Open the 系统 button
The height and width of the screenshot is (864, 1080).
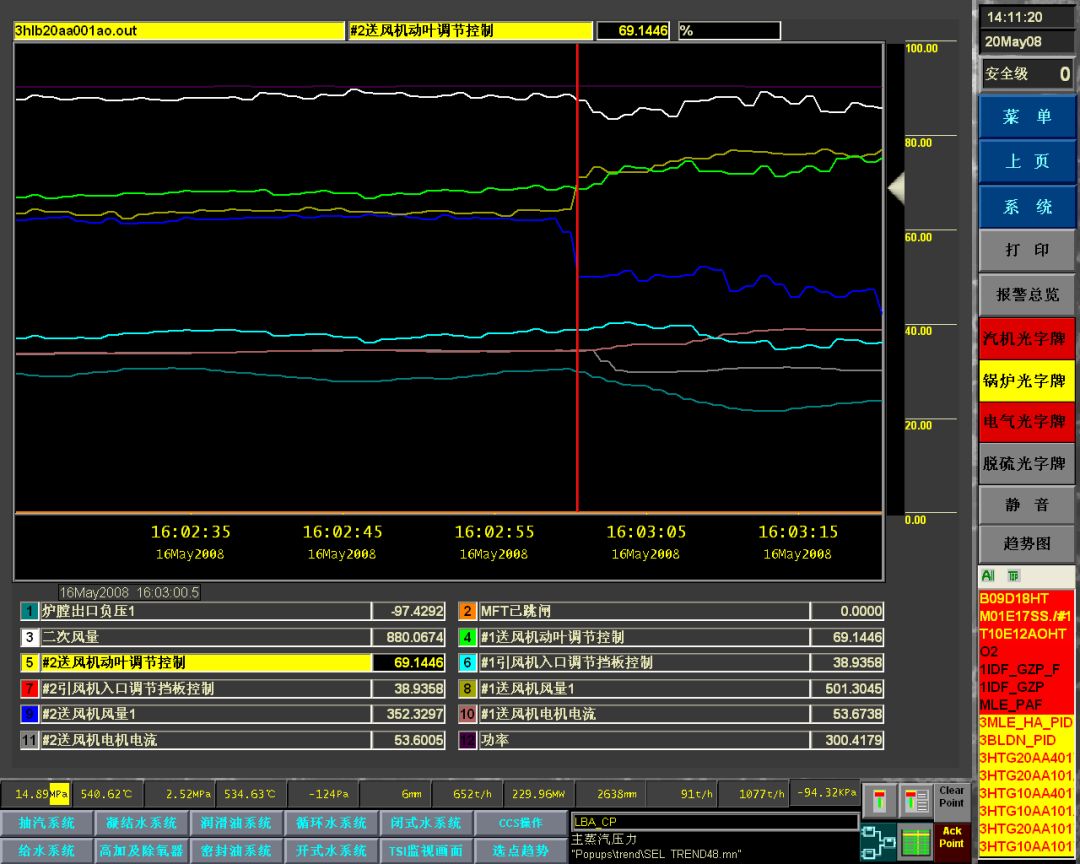[1026, 206]
